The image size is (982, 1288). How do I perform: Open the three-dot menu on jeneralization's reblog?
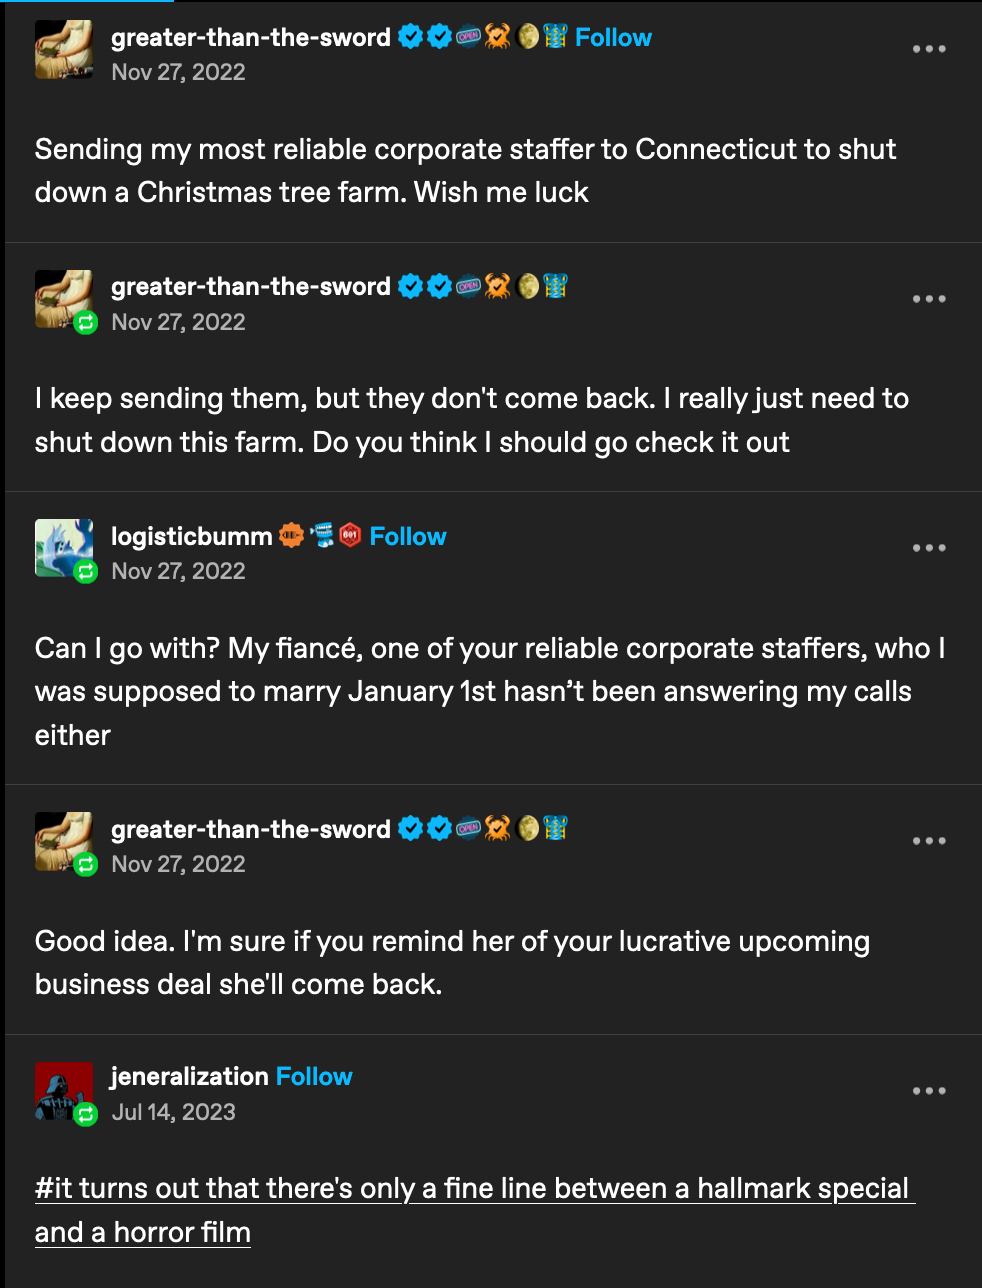coord(929,1091)
